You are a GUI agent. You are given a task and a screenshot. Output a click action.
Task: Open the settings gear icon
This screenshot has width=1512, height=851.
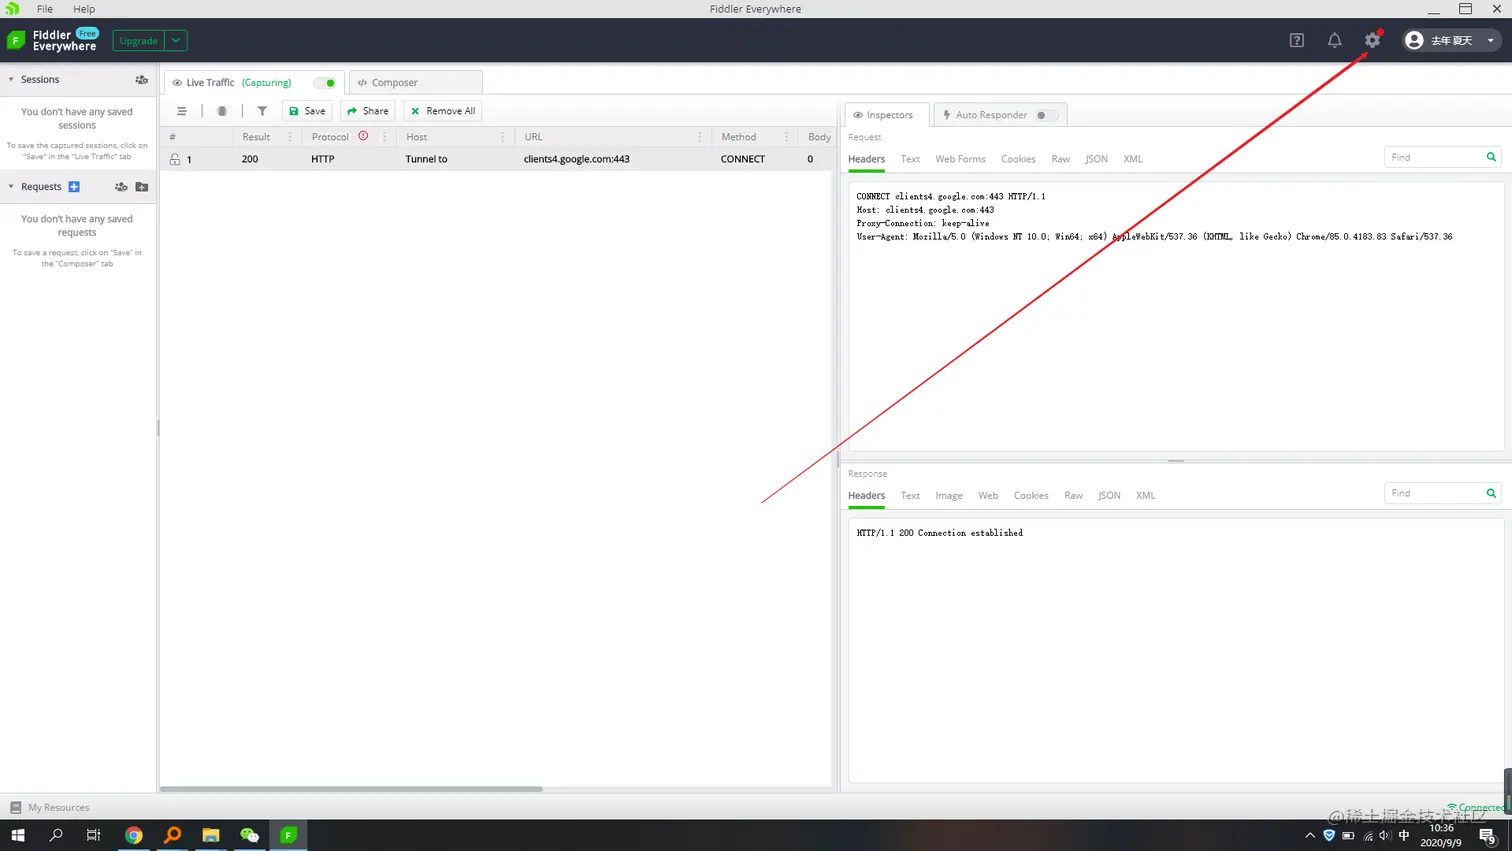1372,40
